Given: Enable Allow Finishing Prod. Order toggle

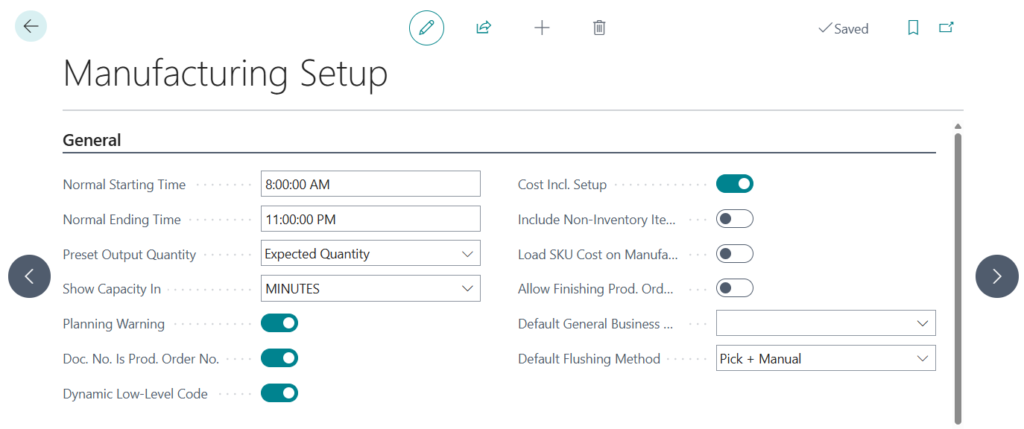Looking at the screenshot, I should point(734,289).
